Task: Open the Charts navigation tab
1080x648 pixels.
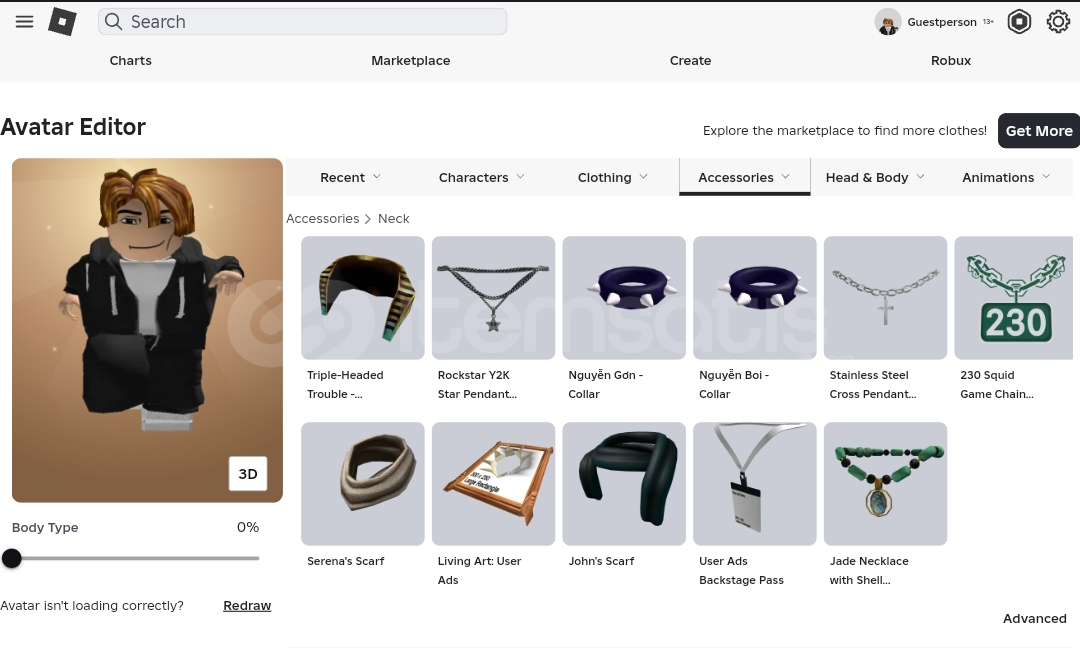Action: 130,61
